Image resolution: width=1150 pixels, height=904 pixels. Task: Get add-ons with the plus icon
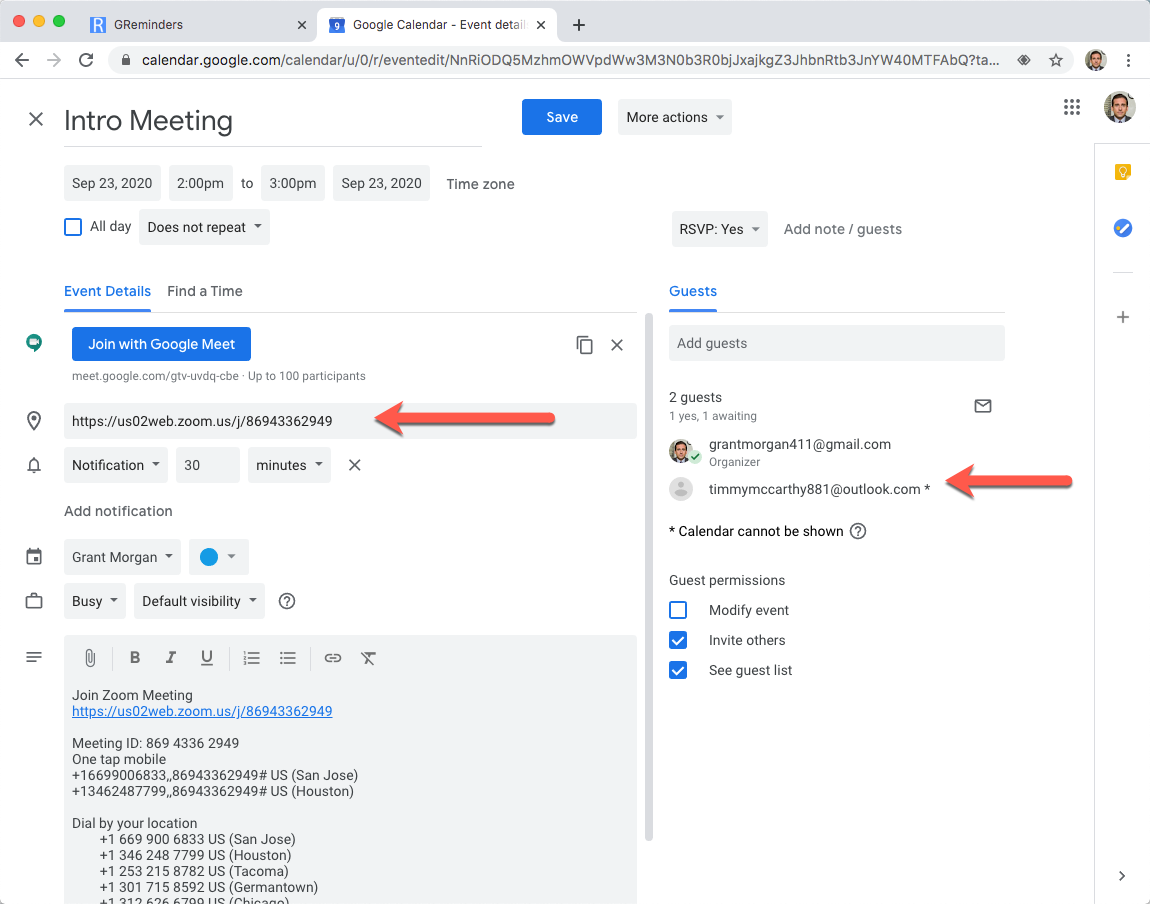(x=1122, y=317)
